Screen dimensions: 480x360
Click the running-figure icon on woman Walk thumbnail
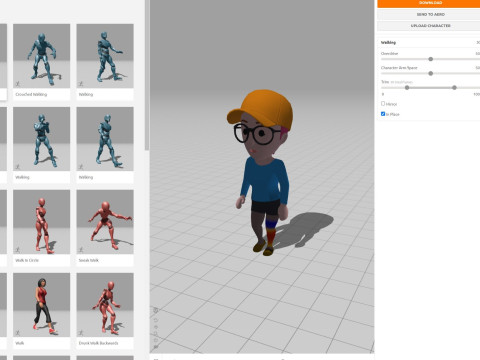18,333
